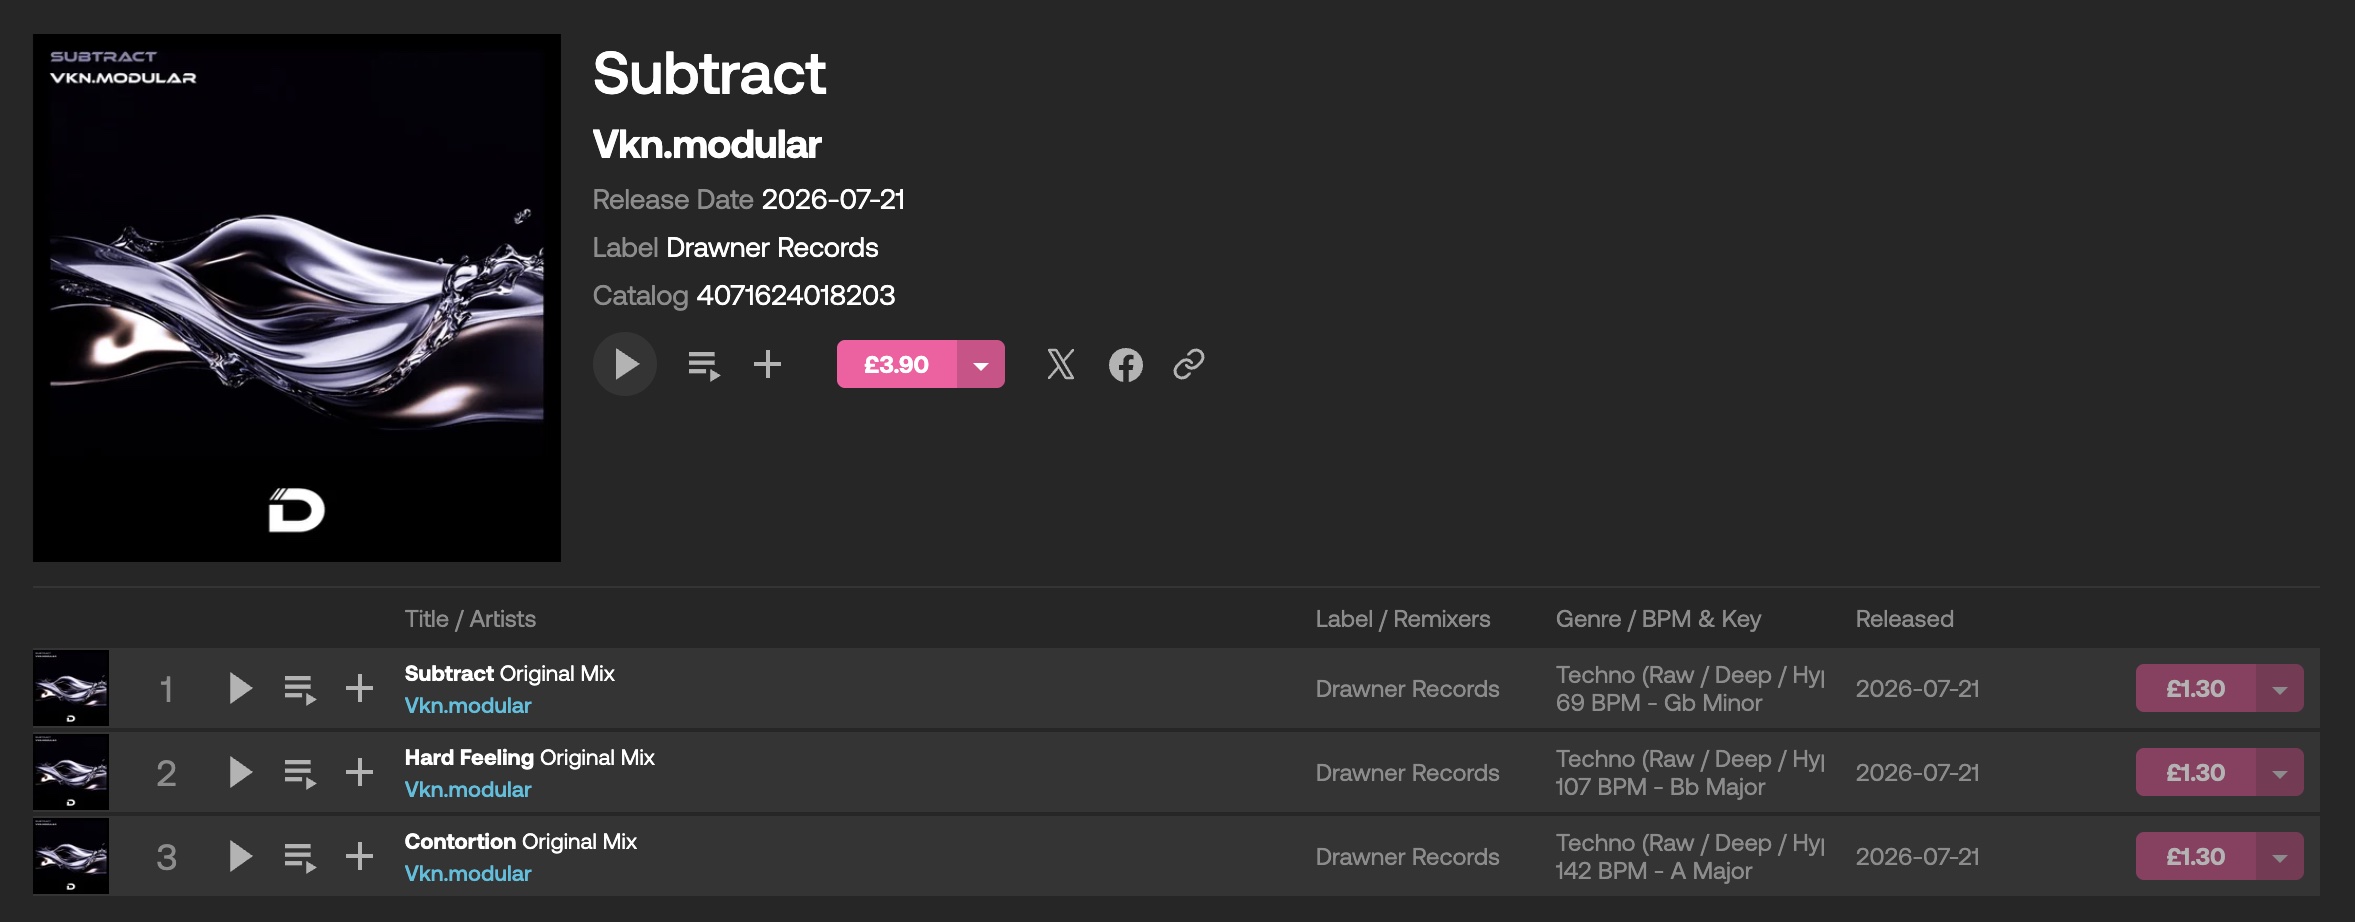Click the Subtract Original Mix track thumbnail

[x=71, y=688]
